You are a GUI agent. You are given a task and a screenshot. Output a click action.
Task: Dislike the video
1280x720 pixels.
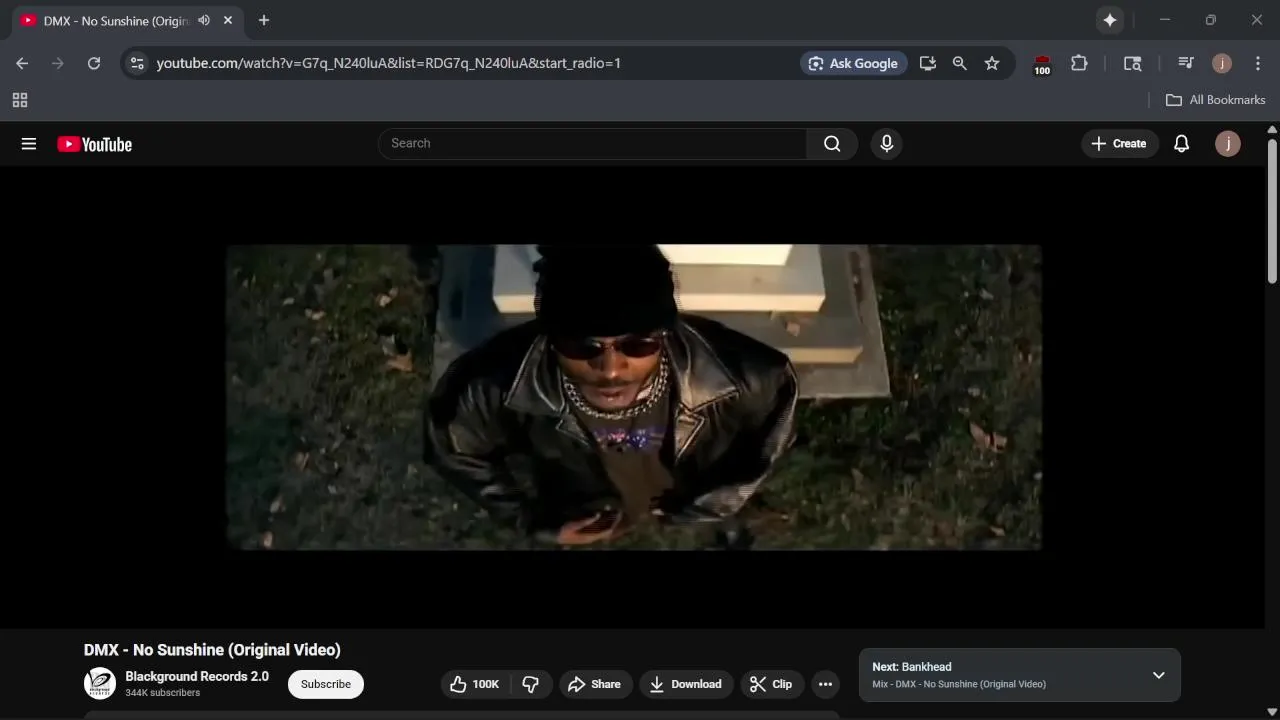coord(531,684)
